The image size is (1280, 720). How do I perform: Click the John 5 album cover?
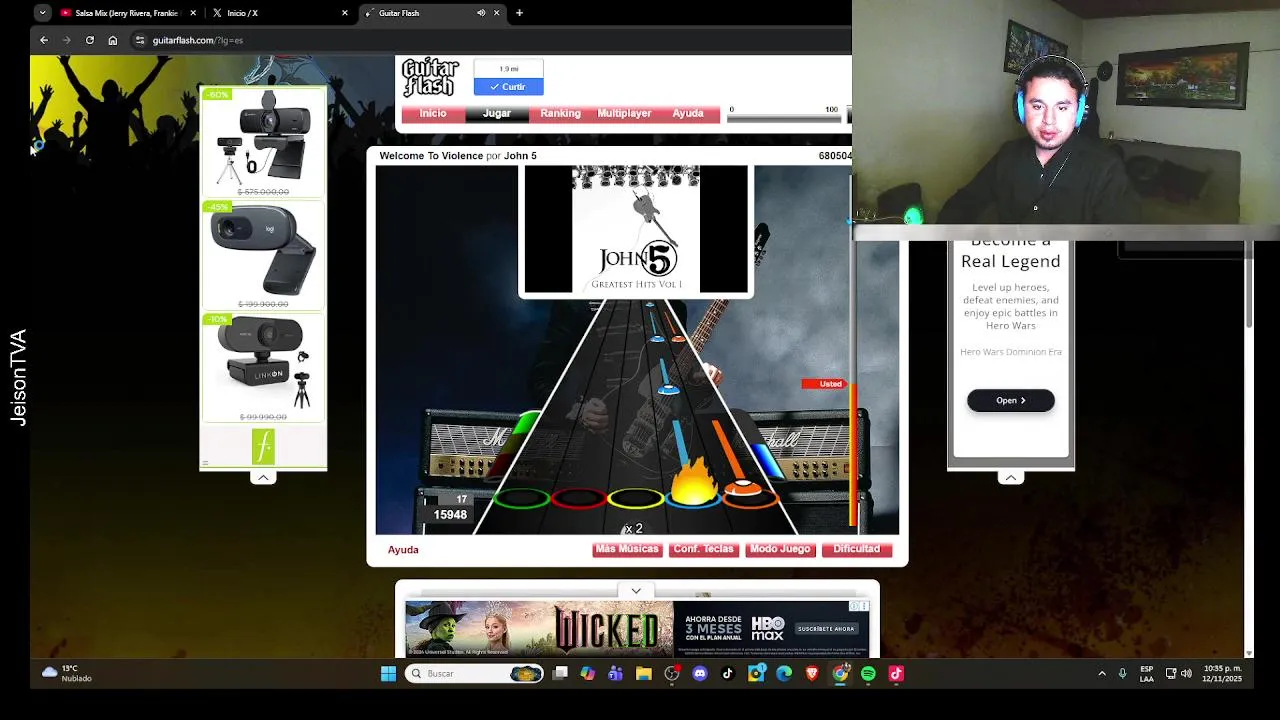click(635, 230)
